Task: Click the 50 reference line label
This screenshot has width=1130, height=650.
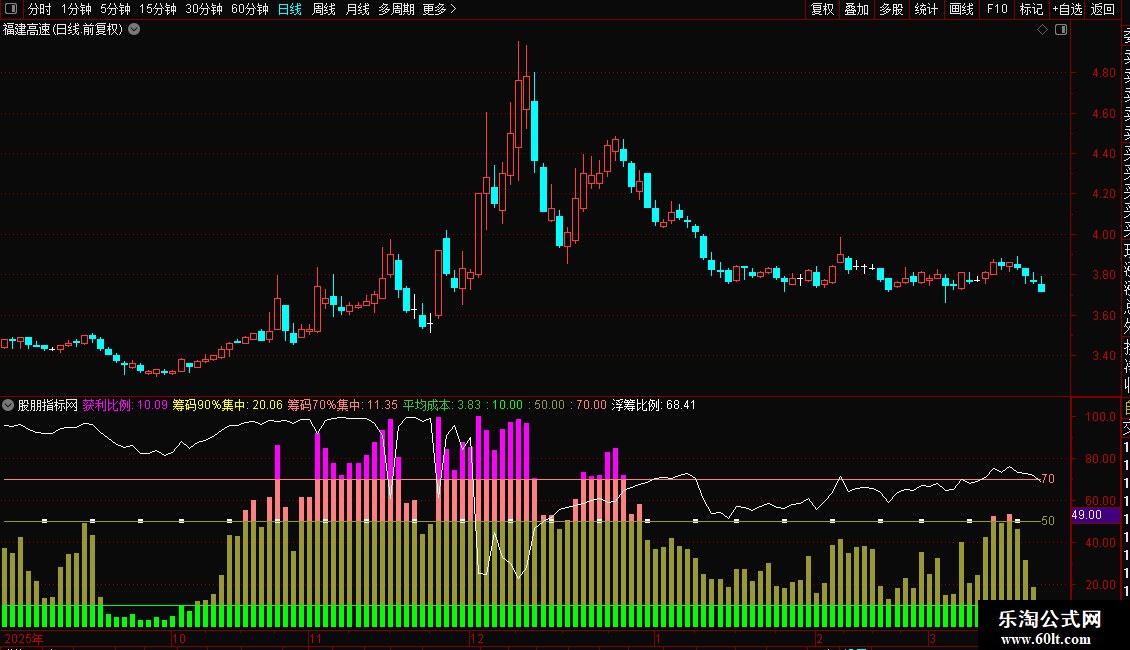Action: click(1048, 521)
